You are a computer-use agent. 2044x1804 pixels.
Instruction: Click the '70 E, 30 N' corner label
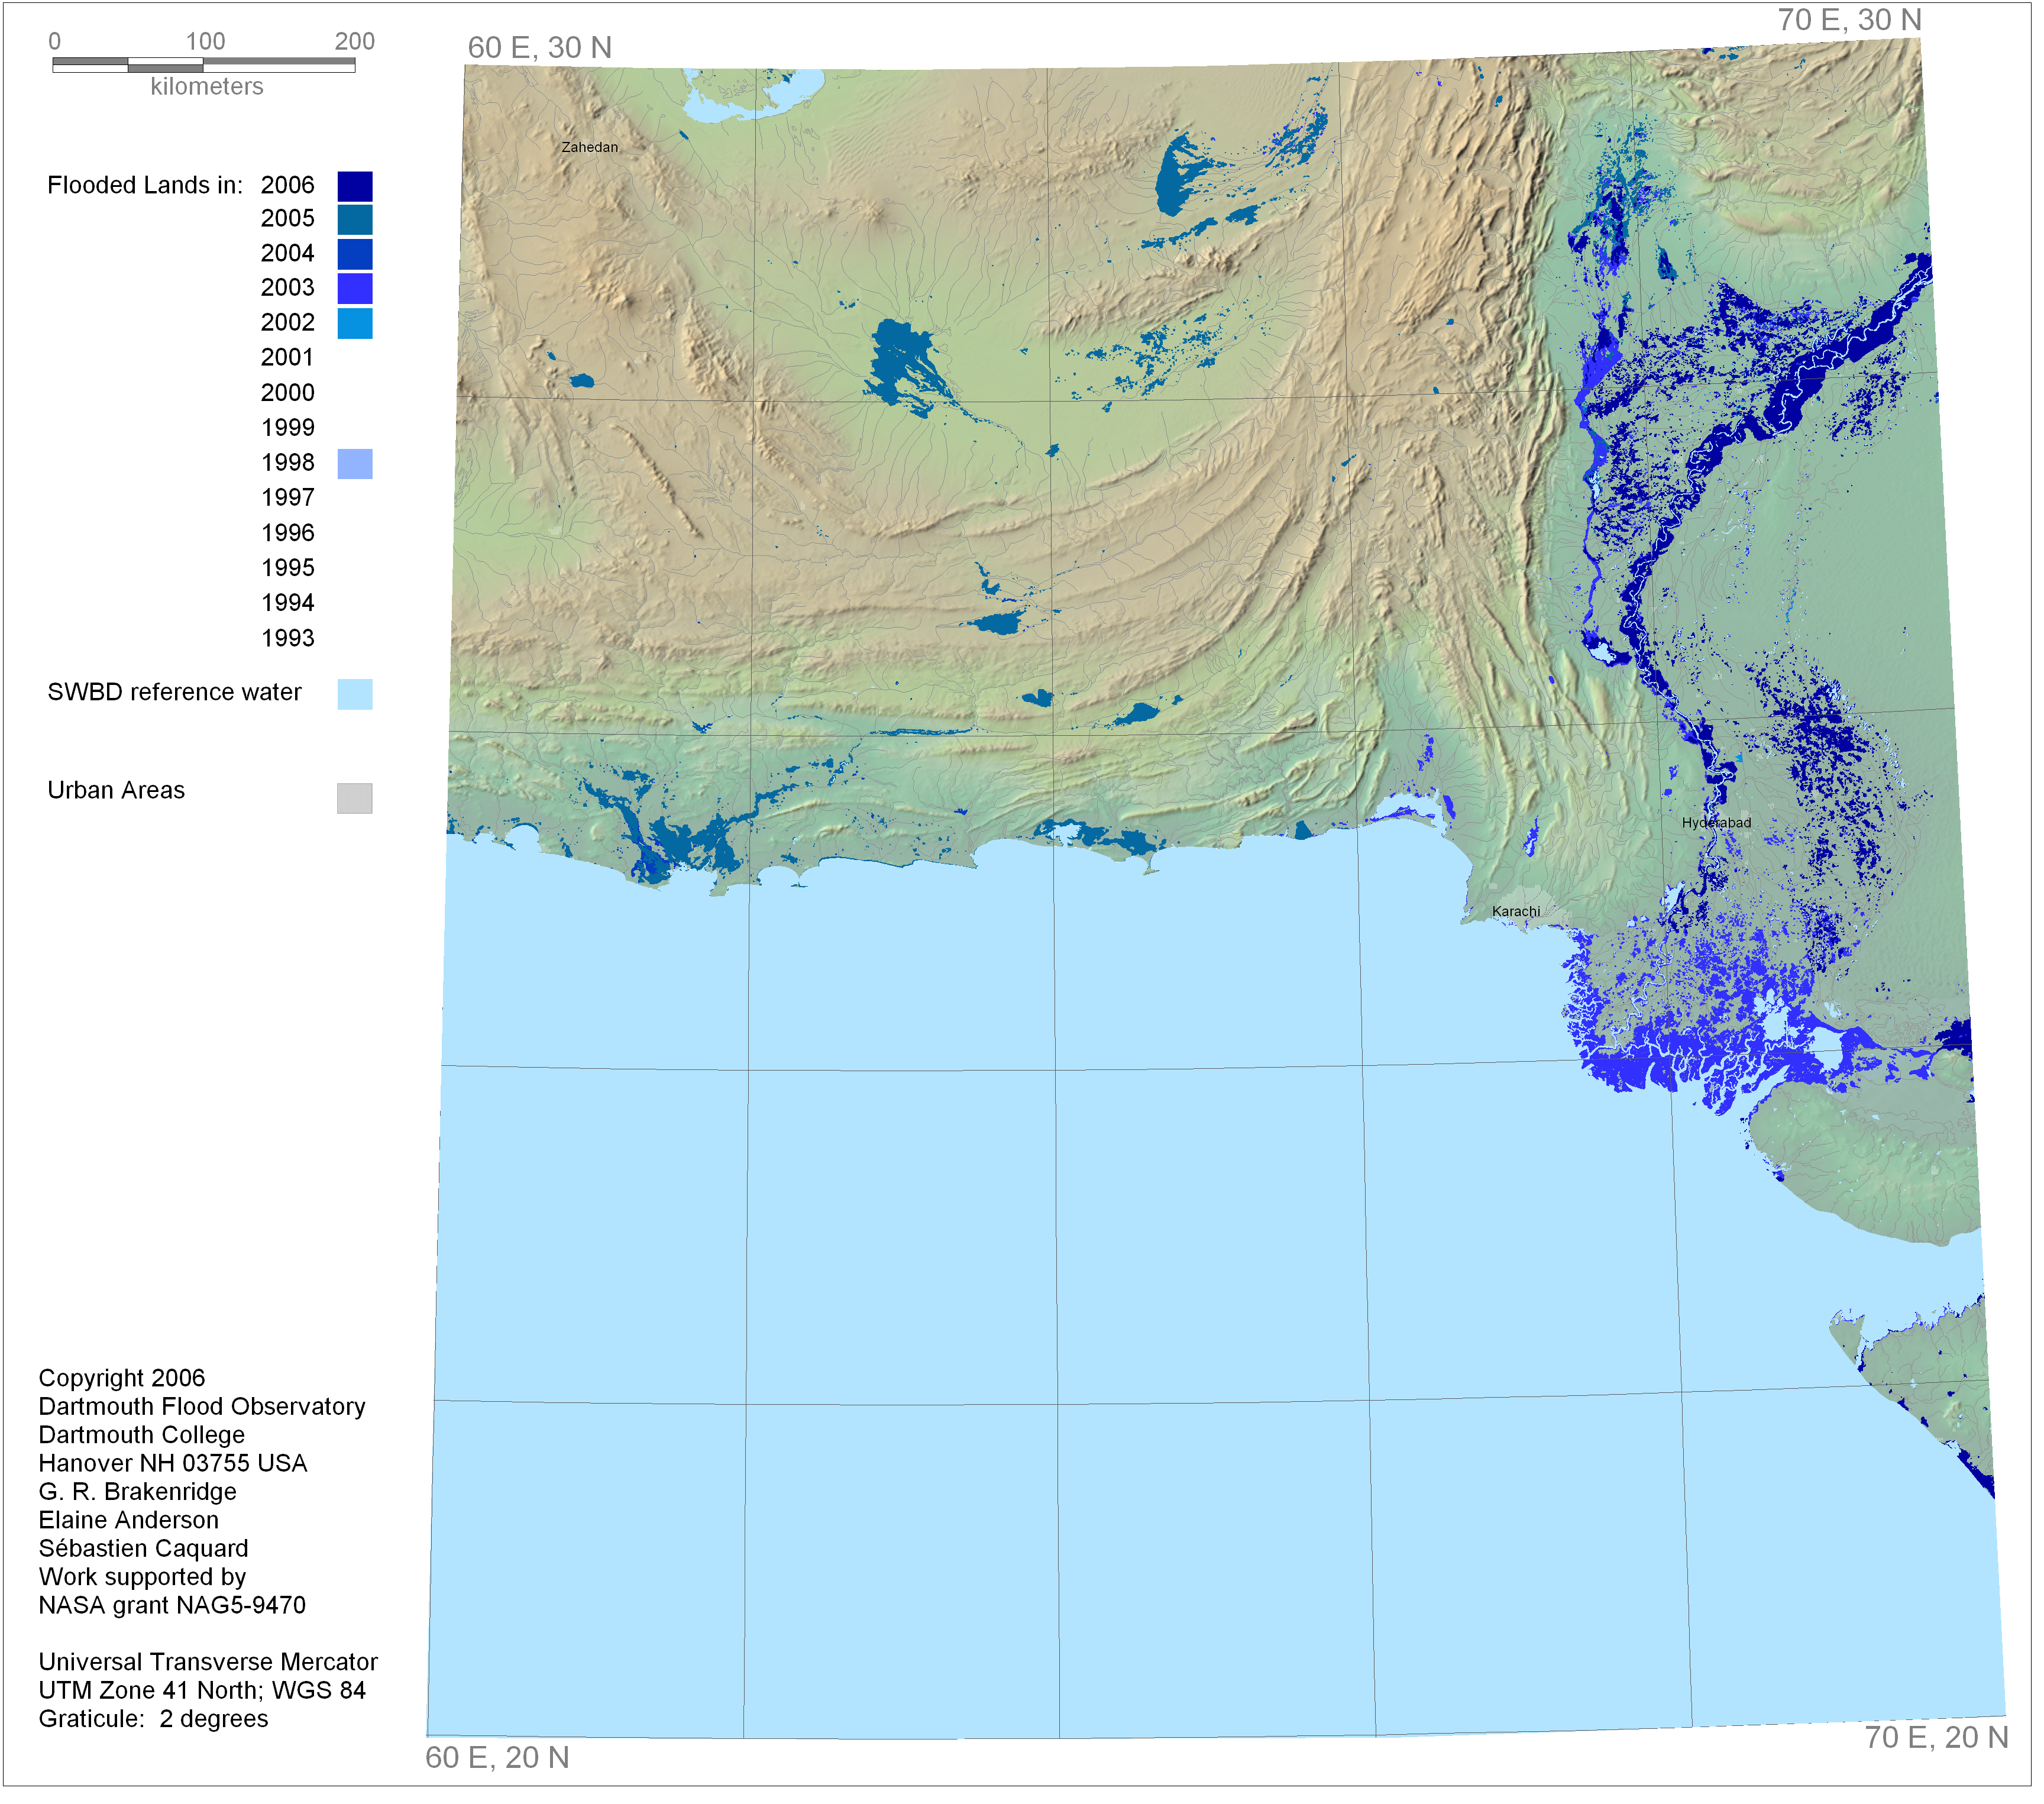click(1850, 20)
